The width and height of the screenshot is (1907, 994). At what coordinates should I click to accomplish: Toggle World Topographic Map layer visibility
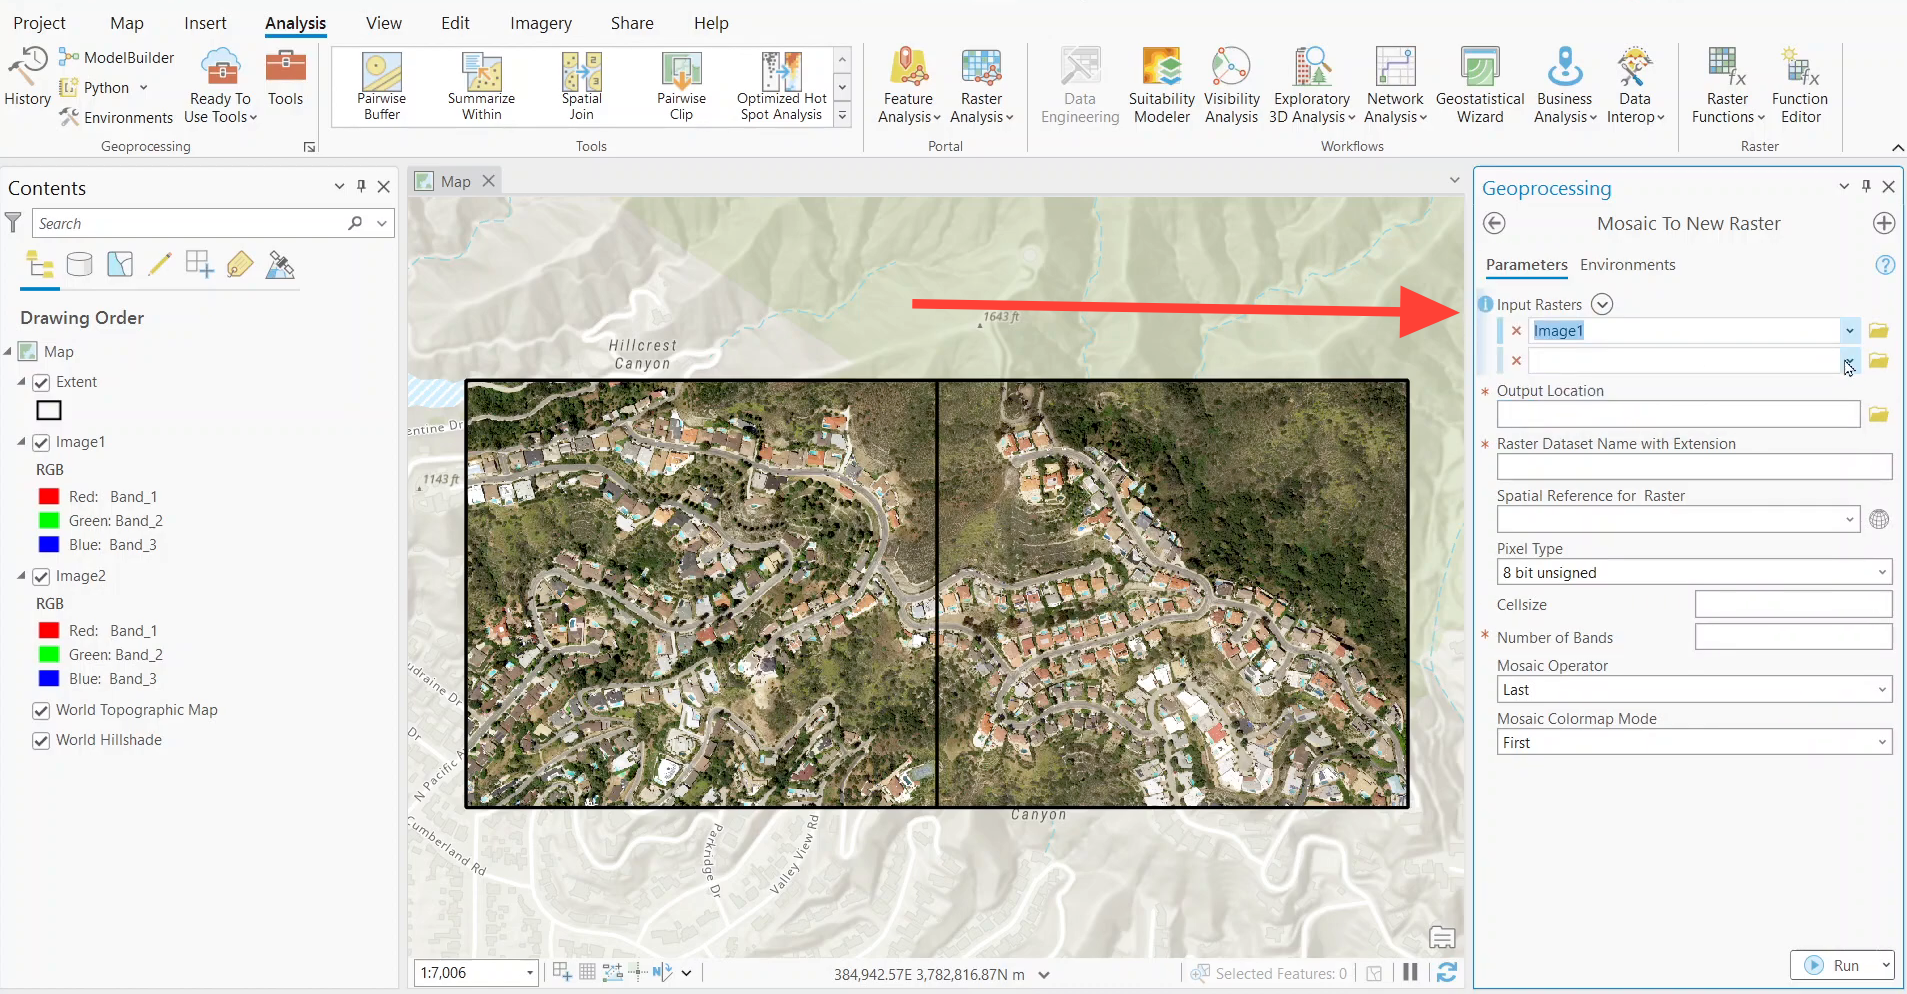tap(41, 710)
